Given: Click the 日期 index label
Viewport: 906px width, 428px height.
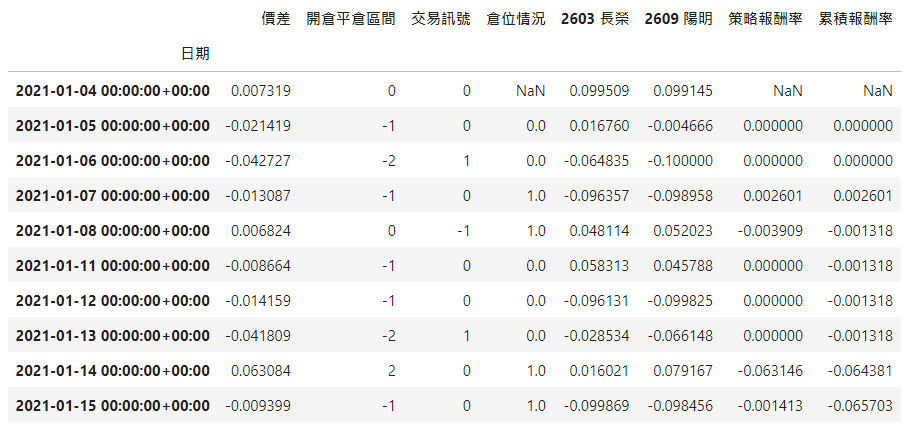Looking at the screenshot, I should (x=195, y=54).
